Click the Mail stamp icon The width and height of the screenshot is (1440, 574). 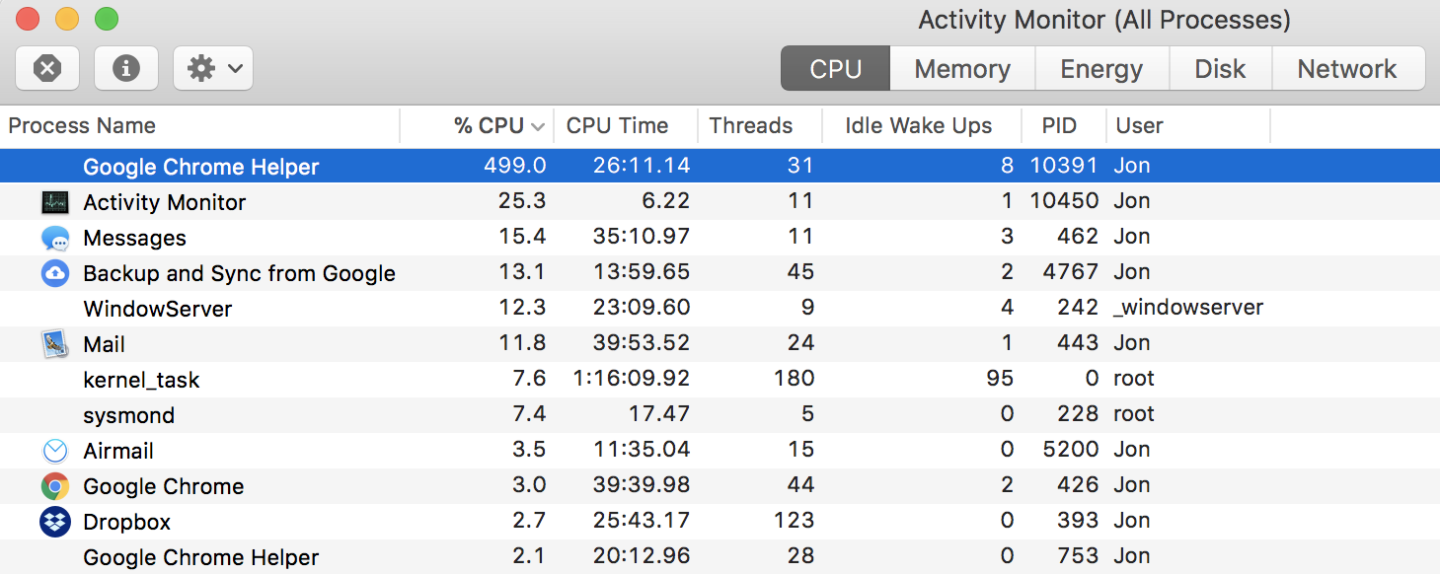(55, 344)
